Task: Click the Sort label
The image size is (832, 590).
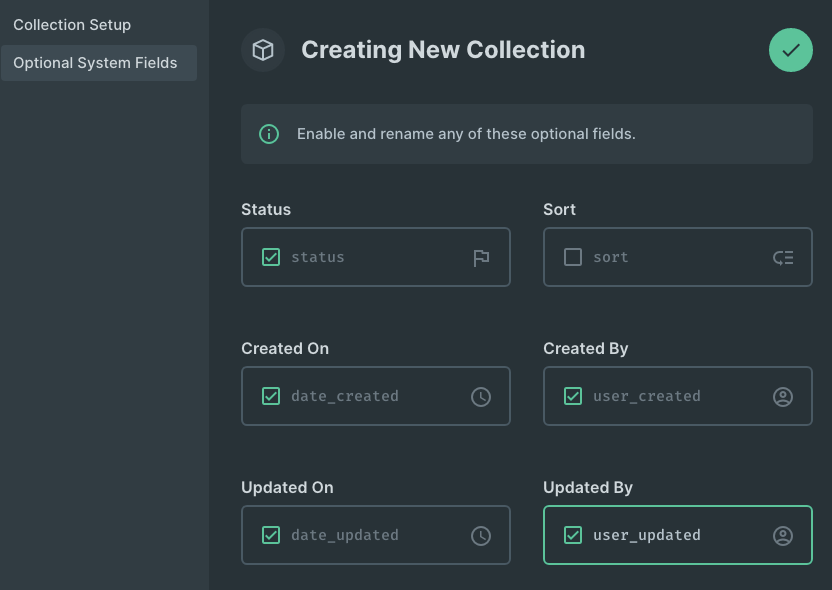Action: coord(559,210)
